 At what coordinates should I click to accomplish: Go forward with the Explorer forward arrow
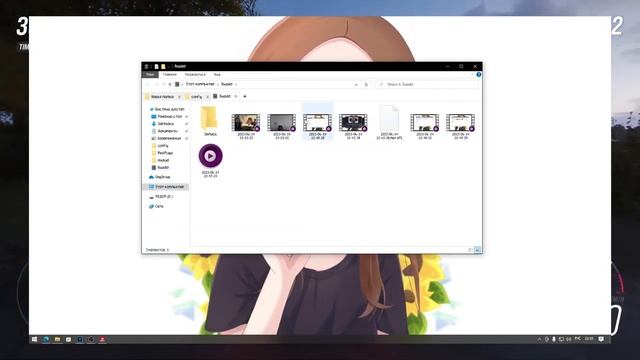tap(156, 84)
